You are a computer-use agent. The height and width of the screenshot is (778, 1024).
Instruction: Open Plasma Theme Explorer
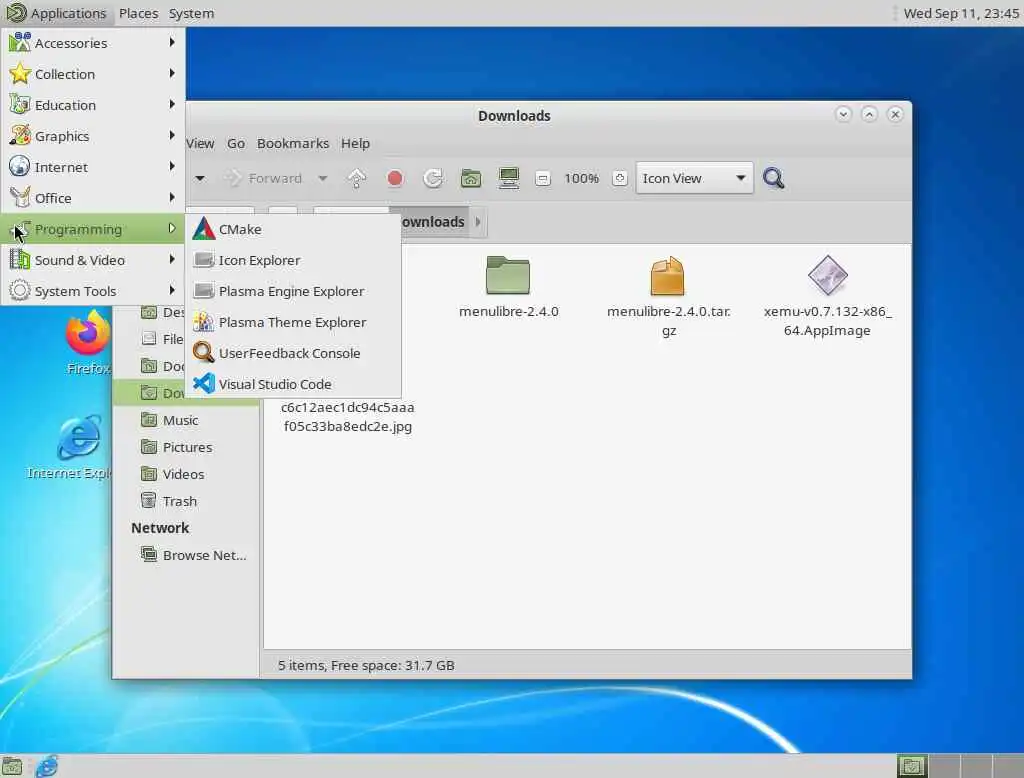click(x=293, y=322)
